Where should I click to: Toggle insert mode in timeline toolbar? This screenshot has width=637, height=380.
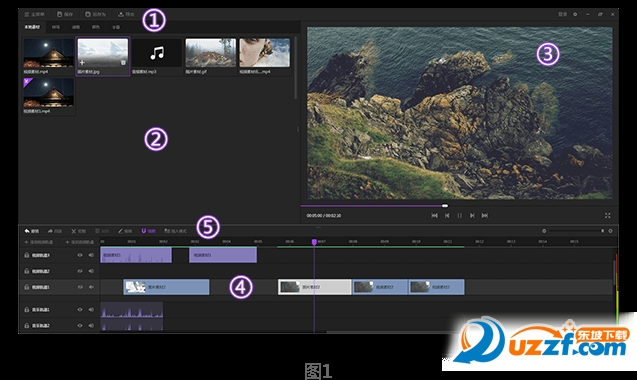click(176, 231)
